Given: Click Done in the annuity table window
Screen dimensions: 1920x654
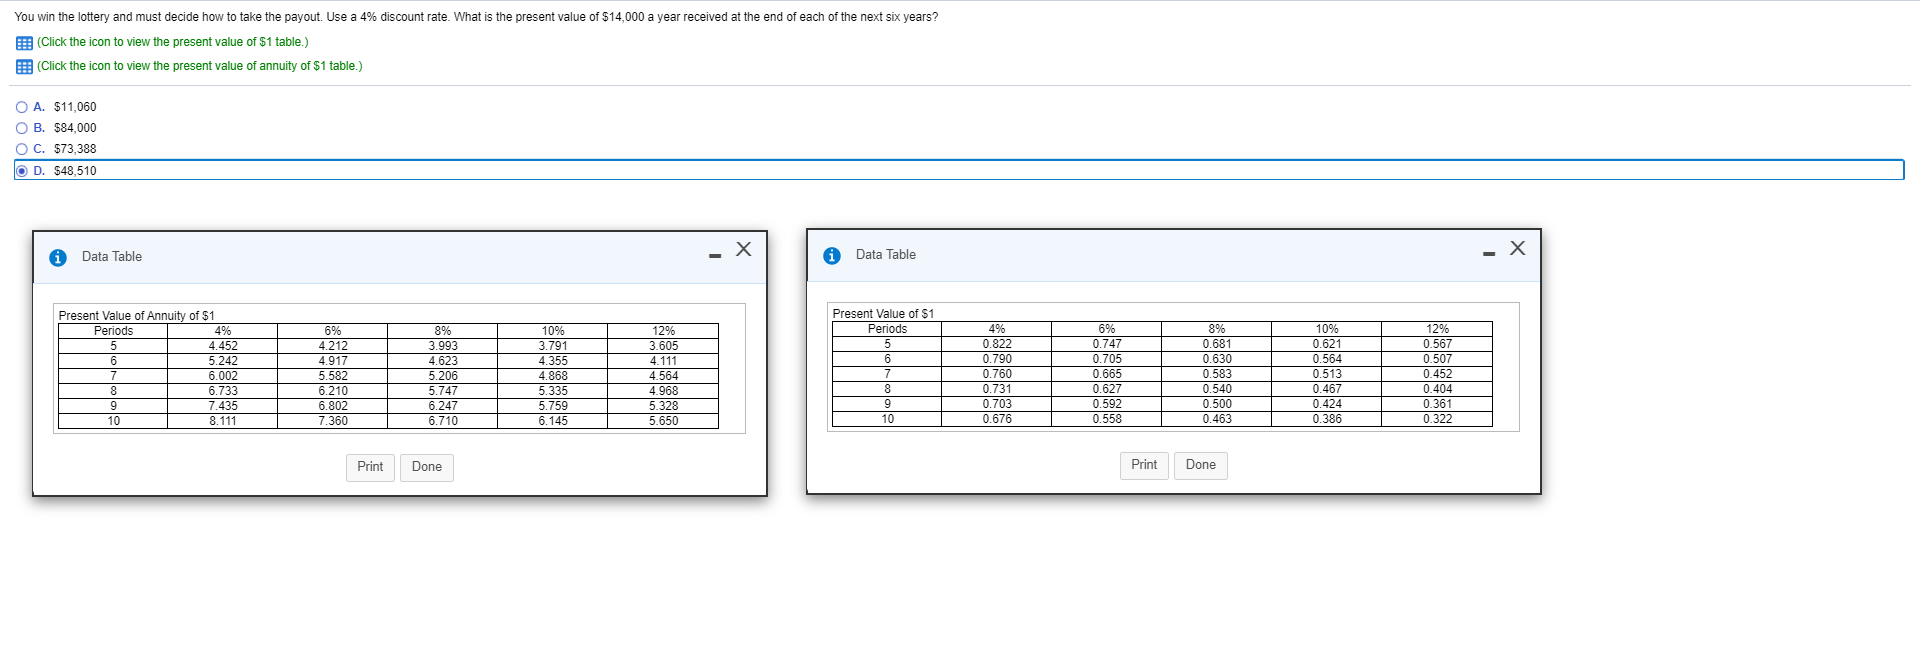Looking at the screenshot, I should click(x=427, y=467).
